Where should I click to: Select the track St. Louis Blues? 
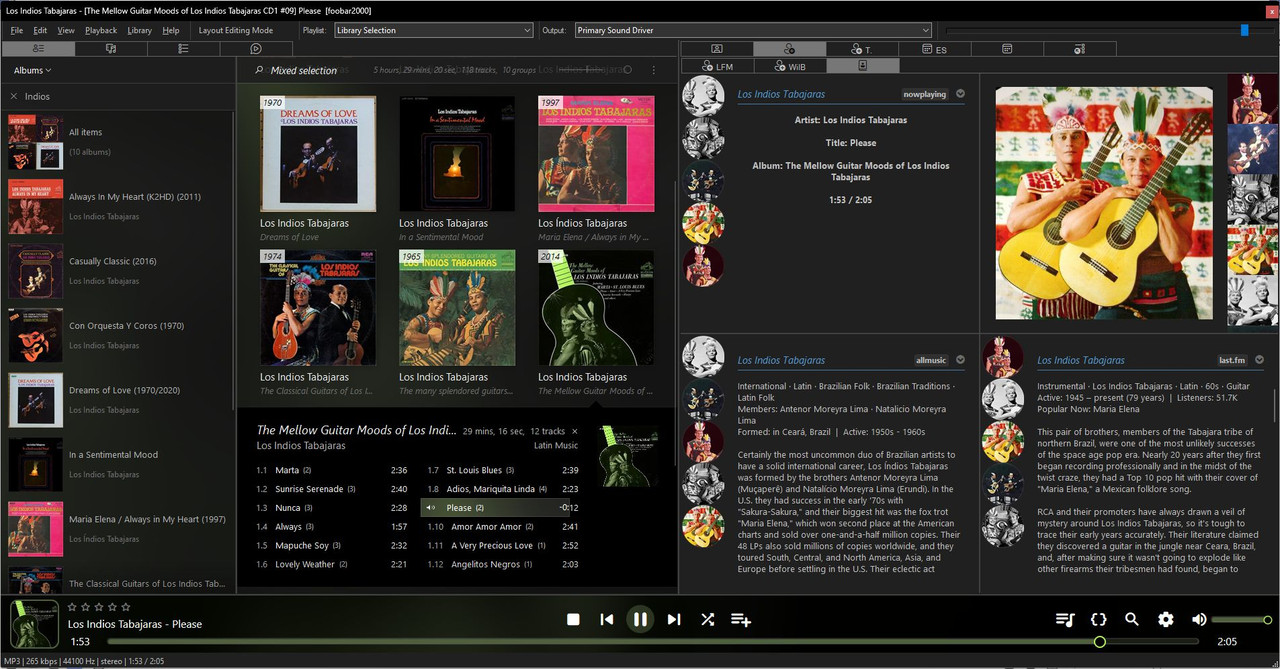[502, 470]
